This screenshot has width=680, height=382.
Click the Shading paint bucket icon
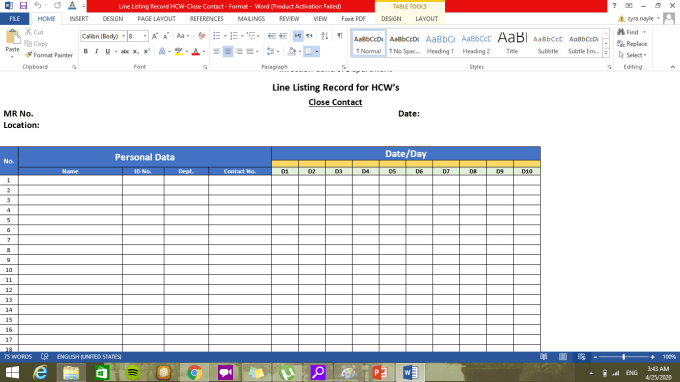[x=292, y=52]
